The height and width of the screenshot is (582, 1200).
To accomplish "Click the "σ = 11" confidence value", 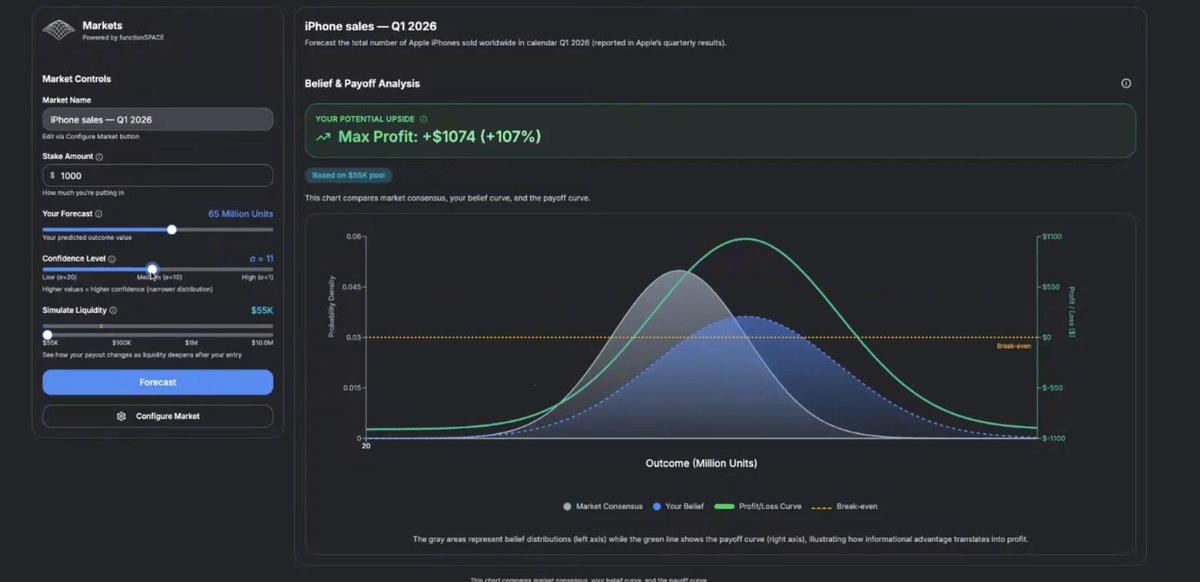I will 261,258.
